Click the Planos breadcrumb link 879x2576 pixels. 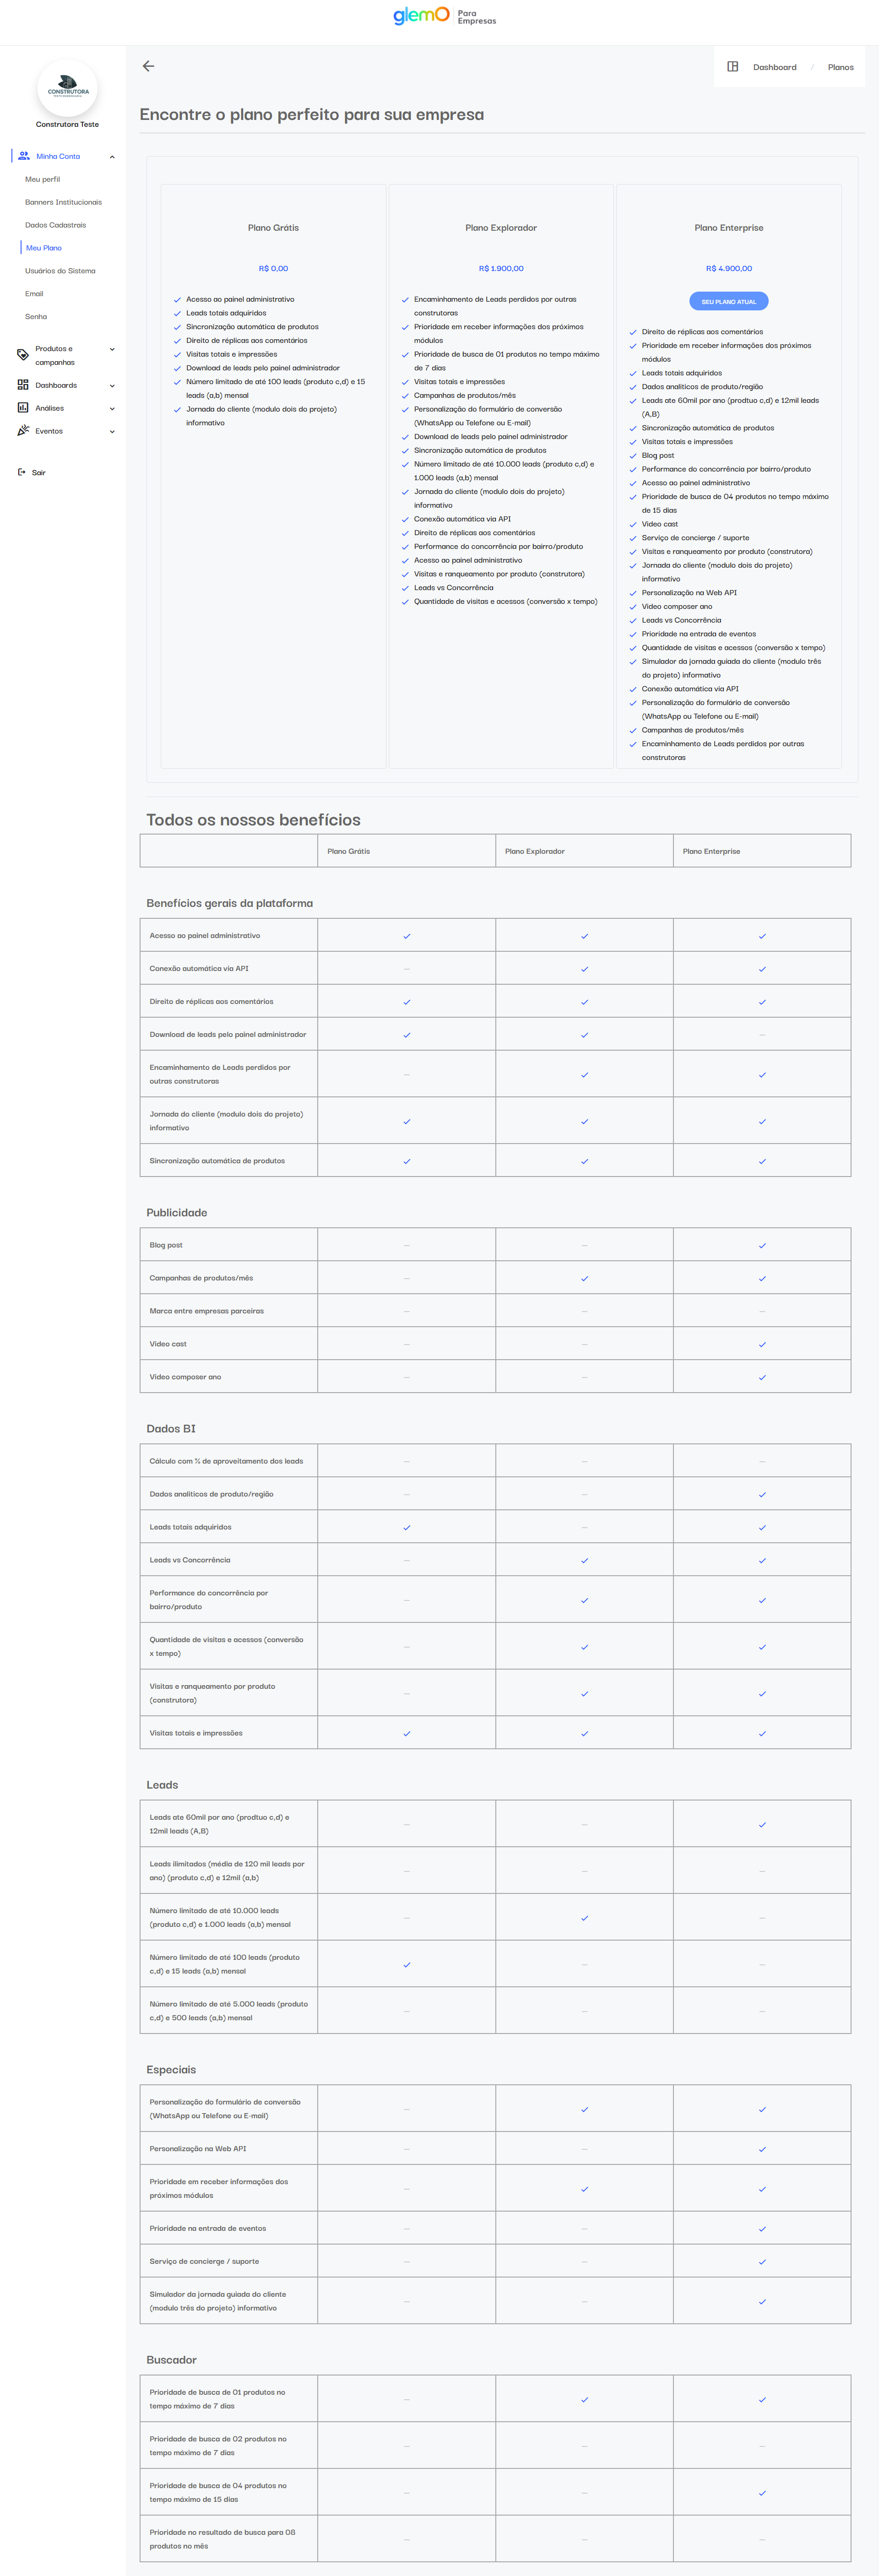click(x=840, y=67)
